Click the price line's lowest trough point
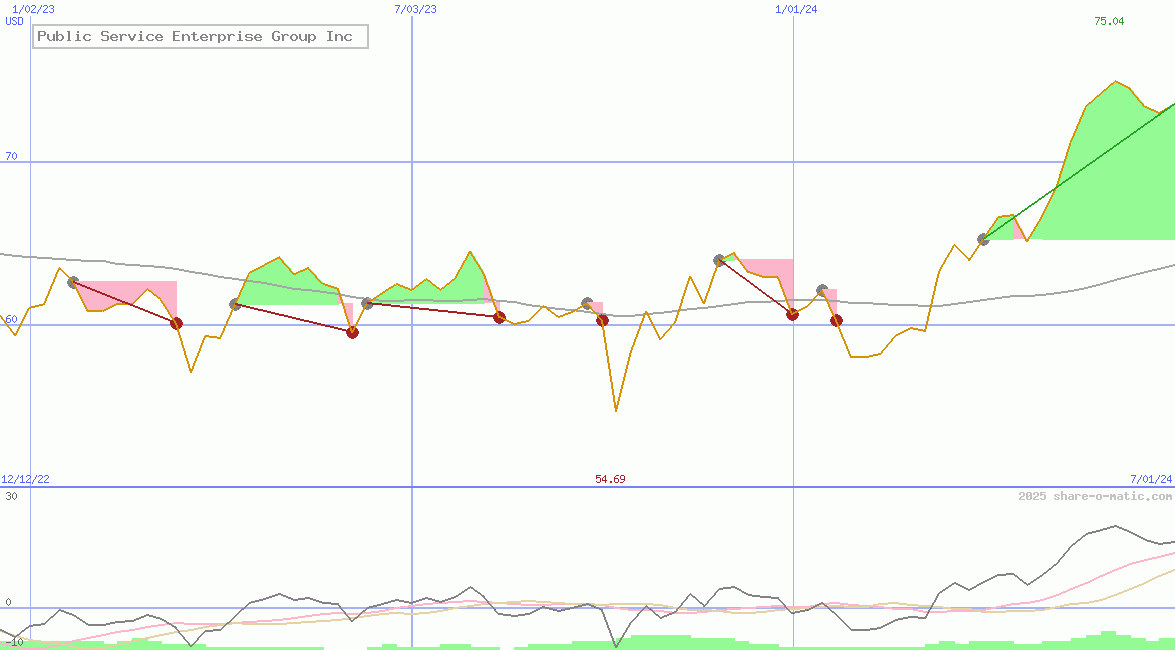 tap(616, 410)
